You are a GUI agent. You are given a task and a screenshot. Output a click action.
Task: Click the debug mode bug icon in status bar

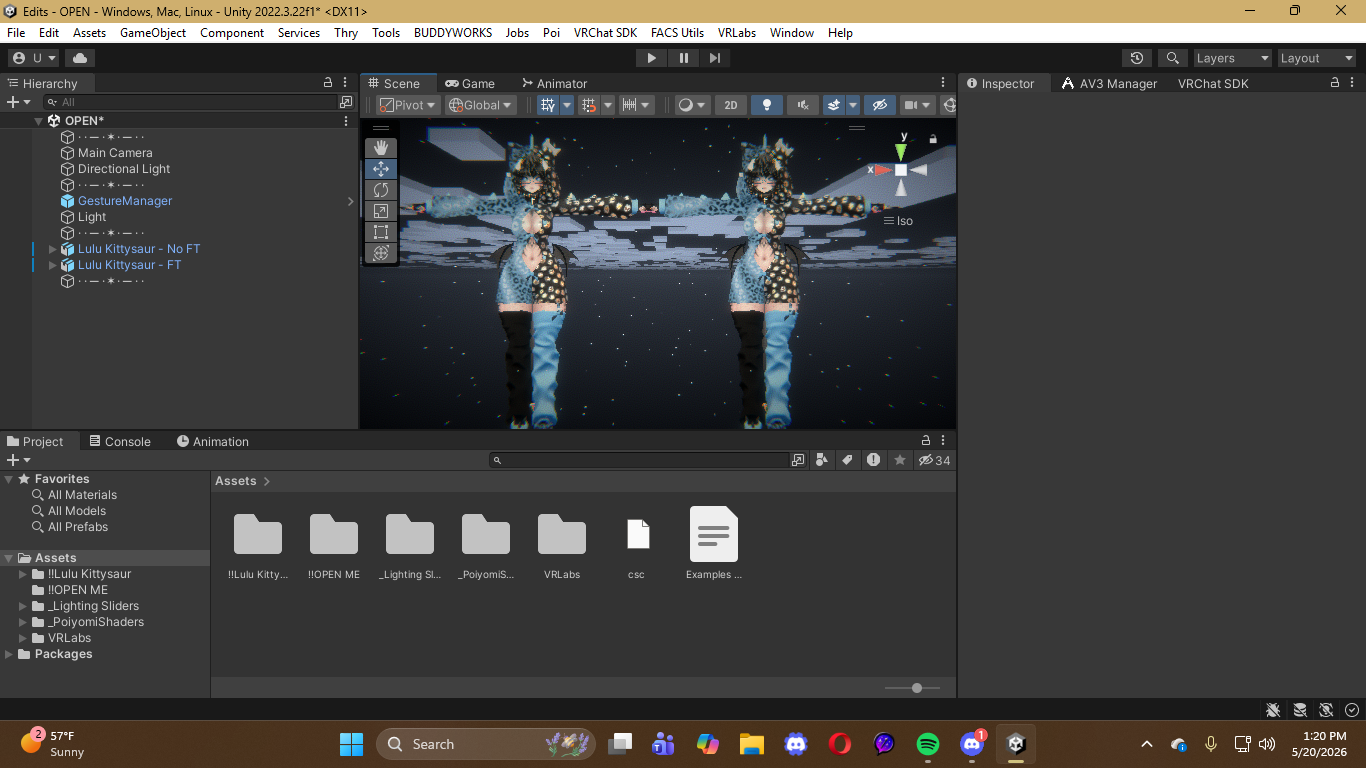1273,710
